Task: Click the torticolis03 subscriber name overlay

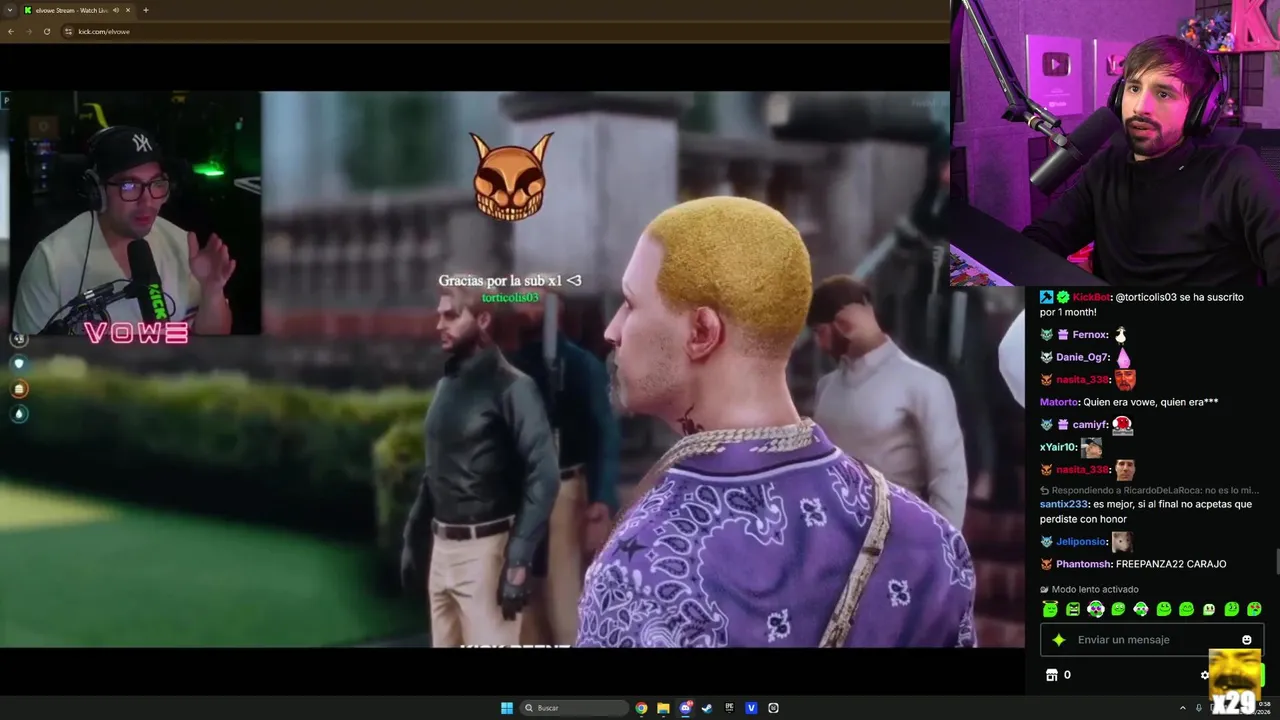Action: (x=510, y=298)
